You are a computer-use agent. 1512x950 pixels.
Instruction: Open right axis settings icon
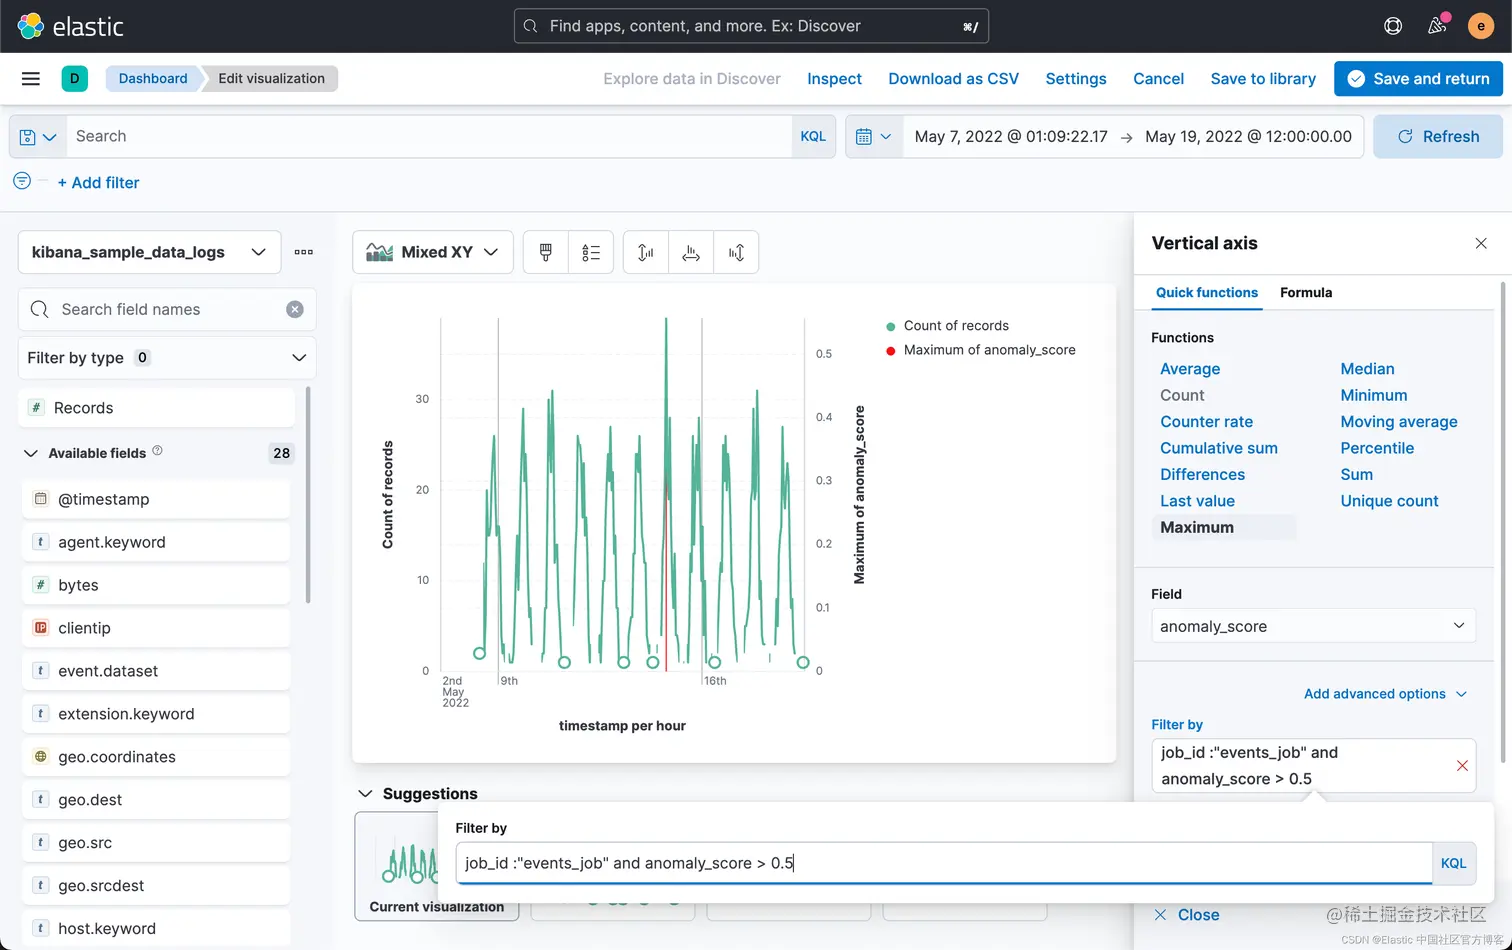(736, 252)
